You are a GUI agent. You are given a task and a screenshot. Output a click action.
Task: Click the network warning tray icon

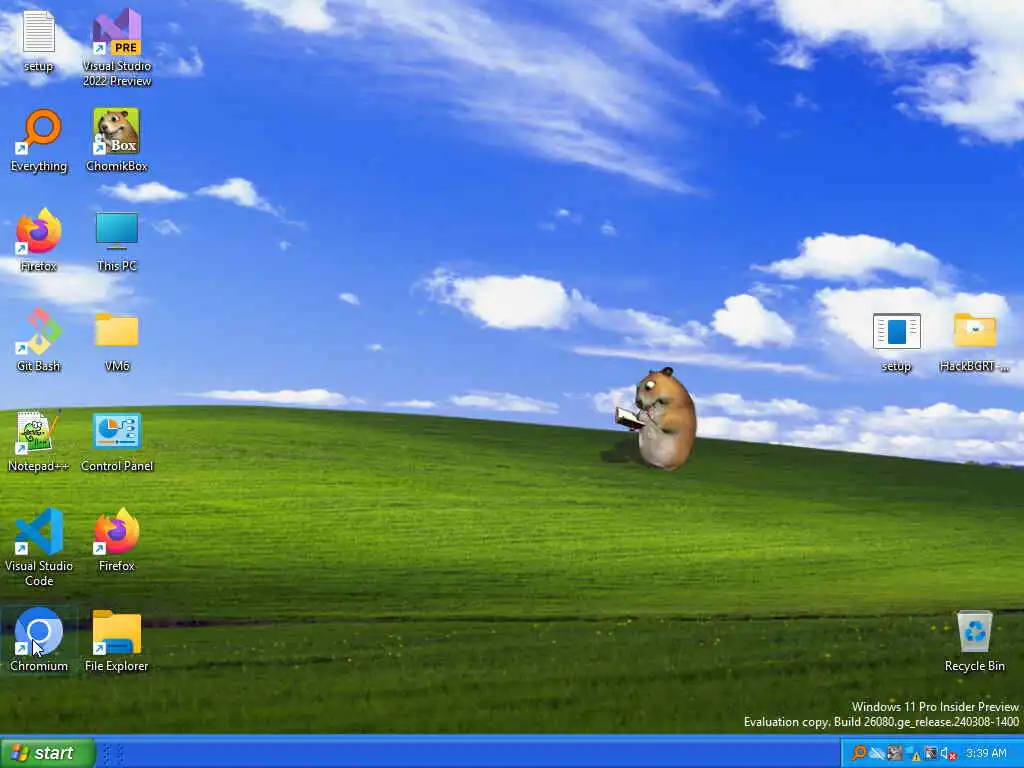coord(912,754)
